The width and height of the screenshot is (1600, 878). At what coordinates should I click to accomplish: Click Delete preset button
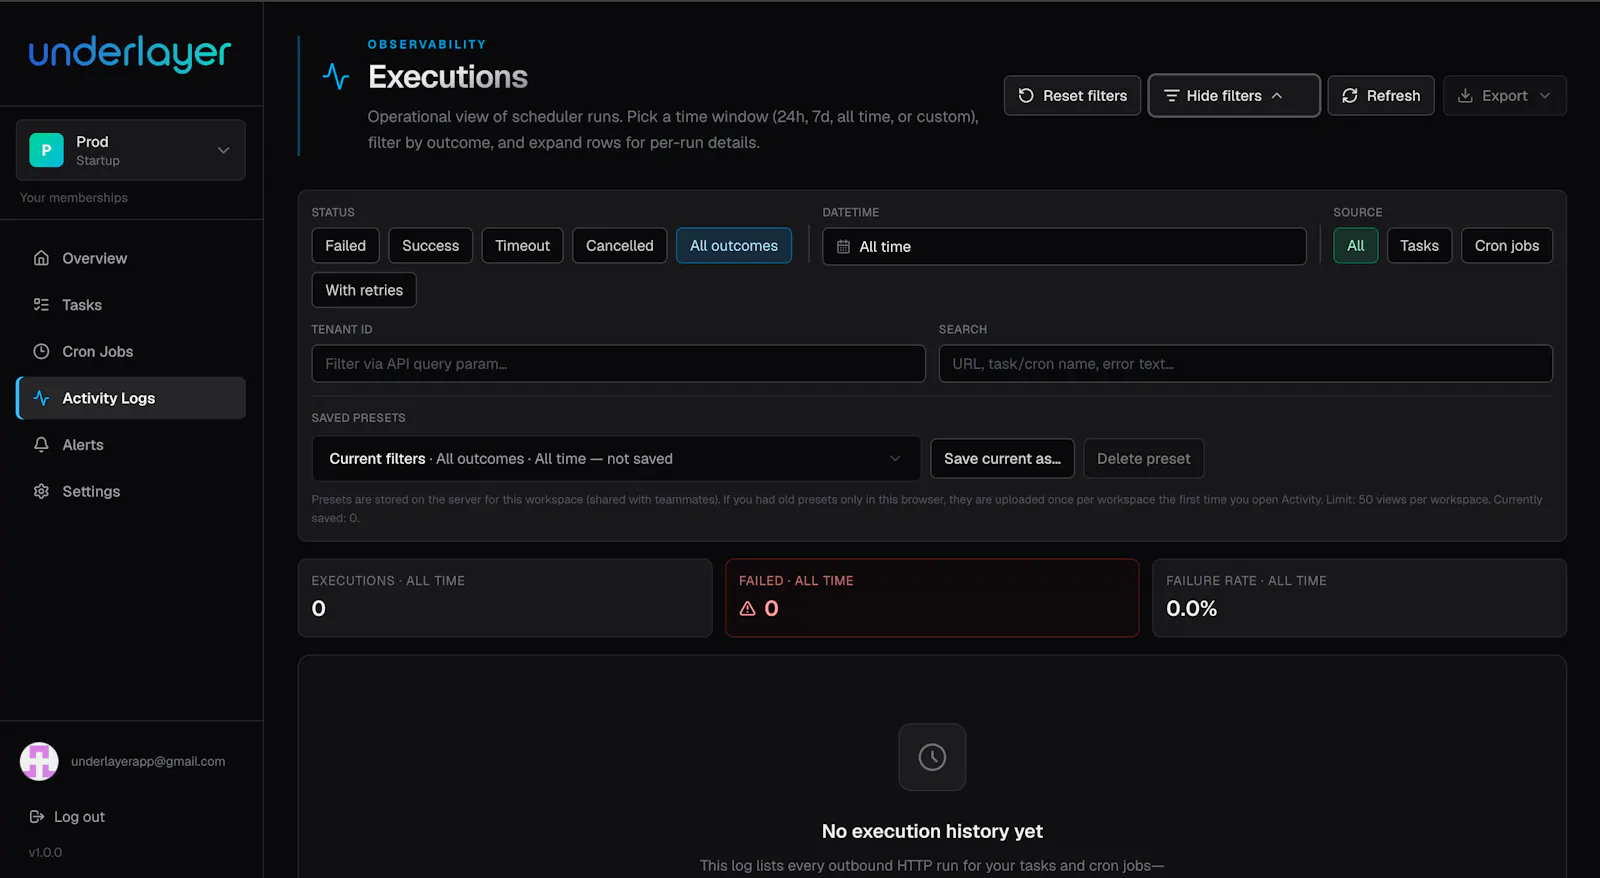pyautogui.click(x=1143, y=459)
